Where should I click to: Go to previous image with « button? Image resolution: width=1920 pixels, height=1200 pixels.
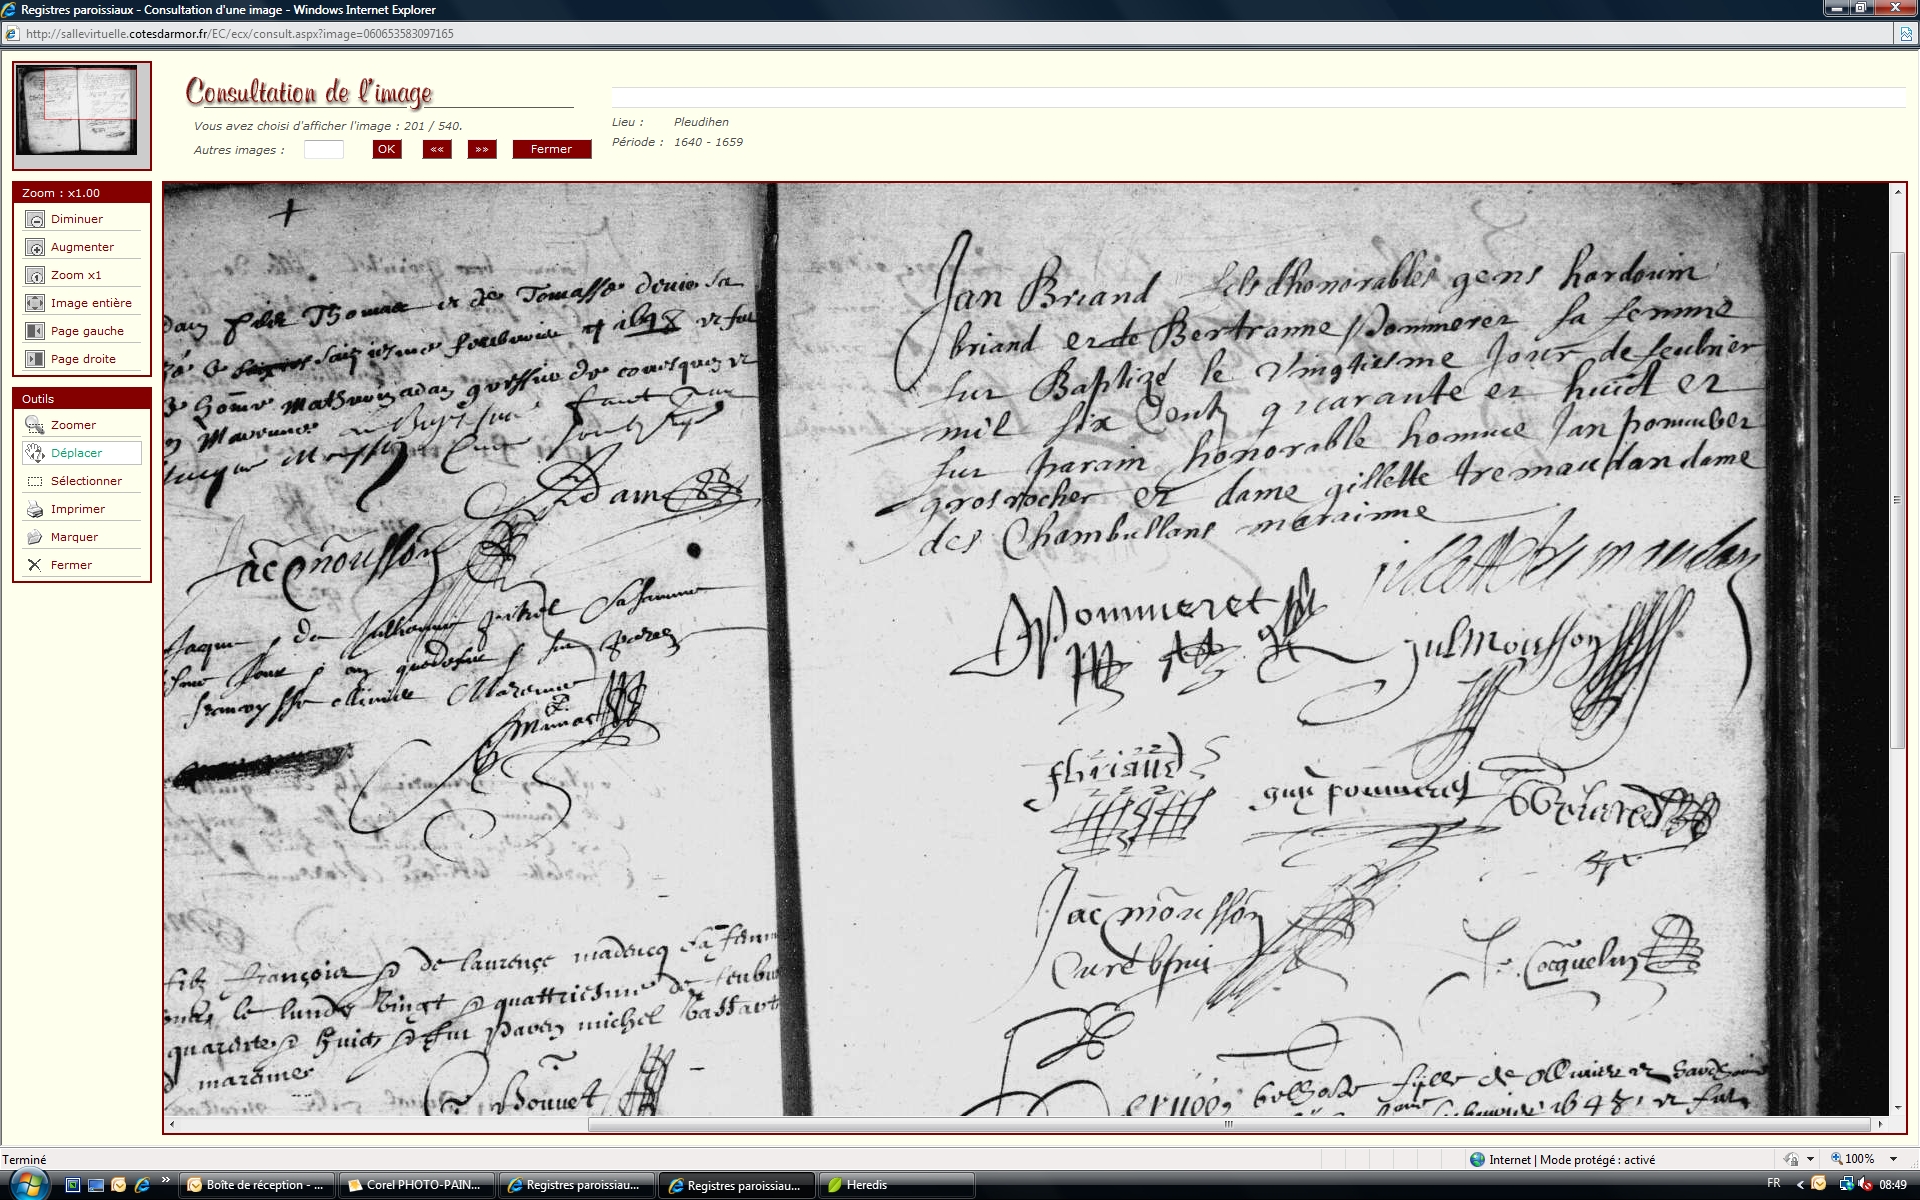point(437,149)
